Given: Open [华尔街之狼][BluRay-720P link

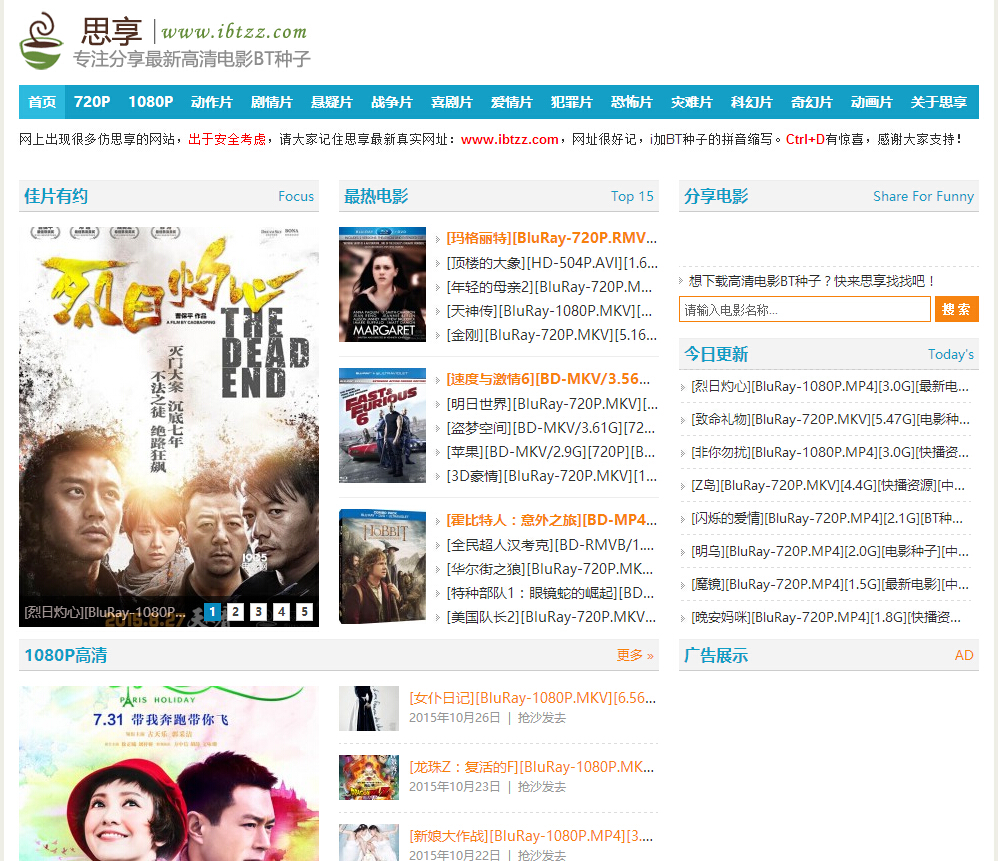Looking at the screenshot, I should tap(549, 569).
